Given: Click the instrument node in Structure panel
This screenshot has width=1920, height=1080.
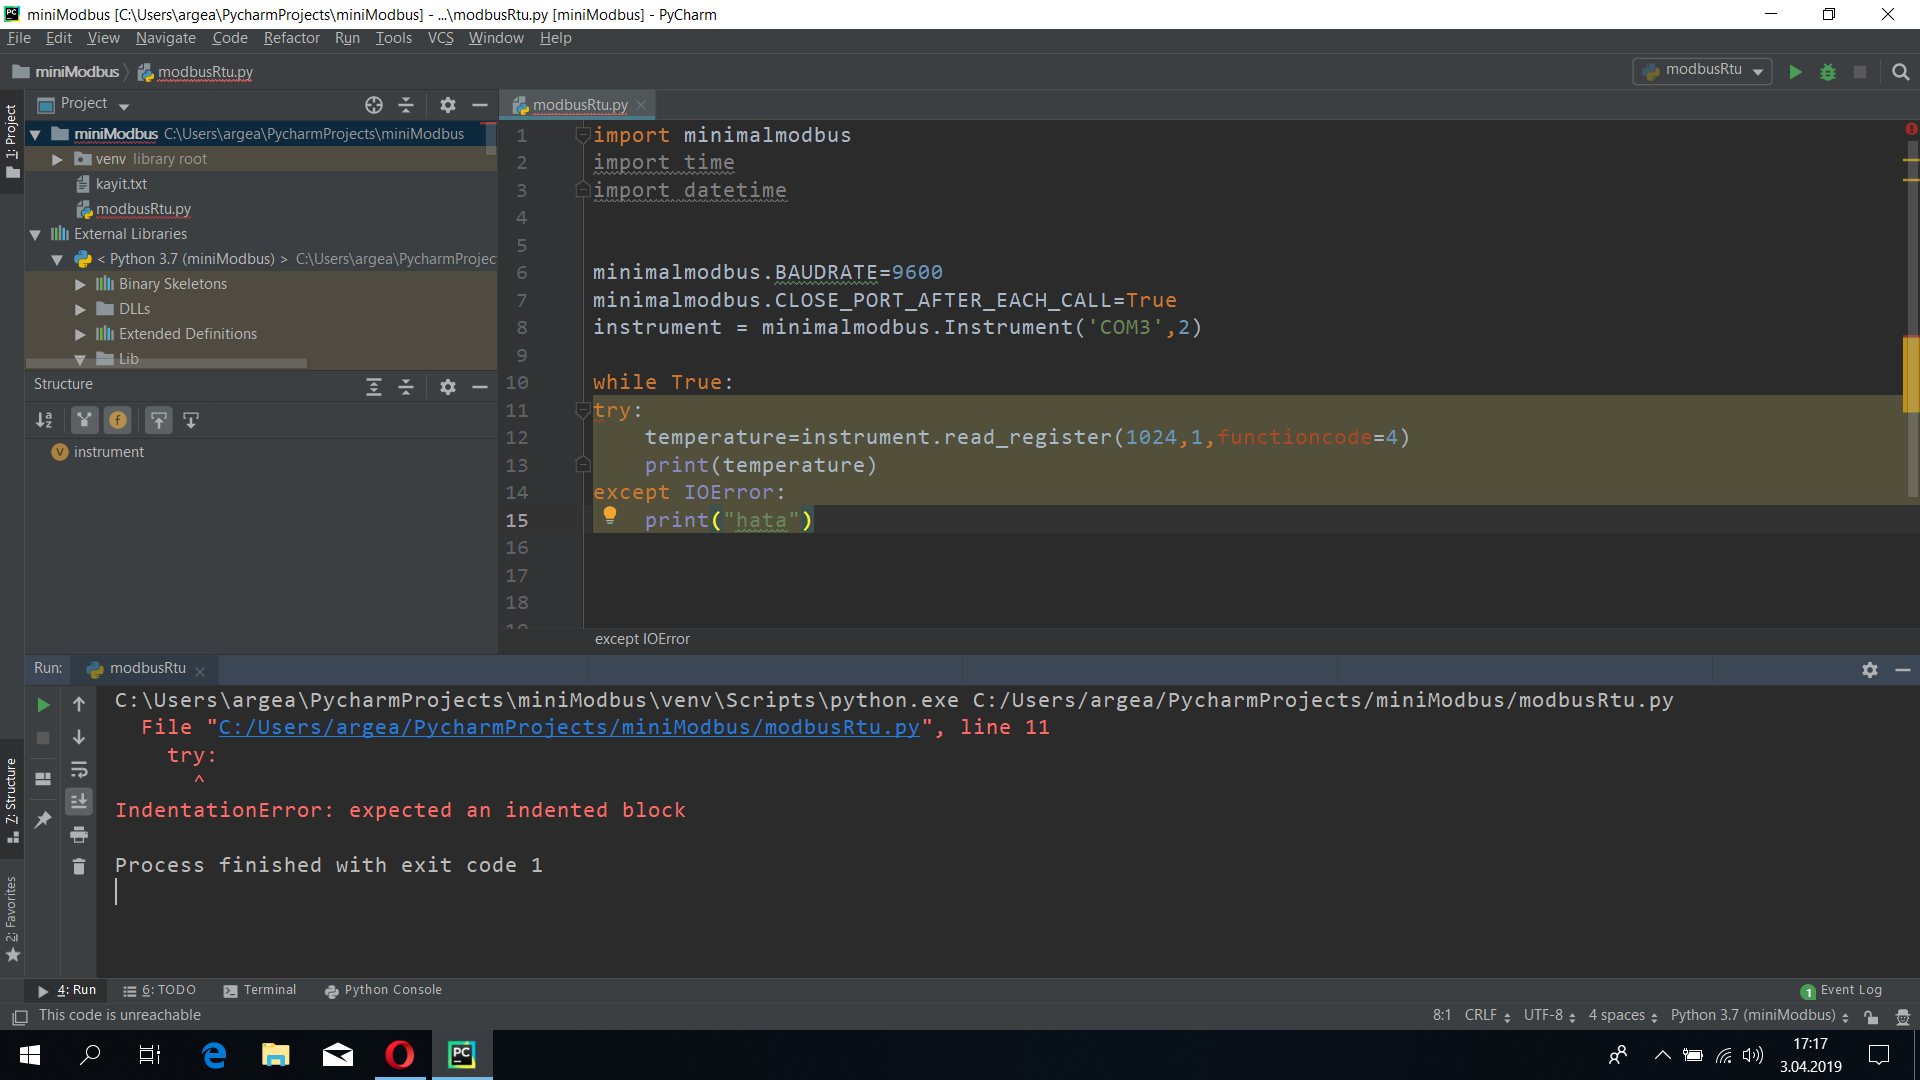Looking at the screenshot, I should click(107, 451).
